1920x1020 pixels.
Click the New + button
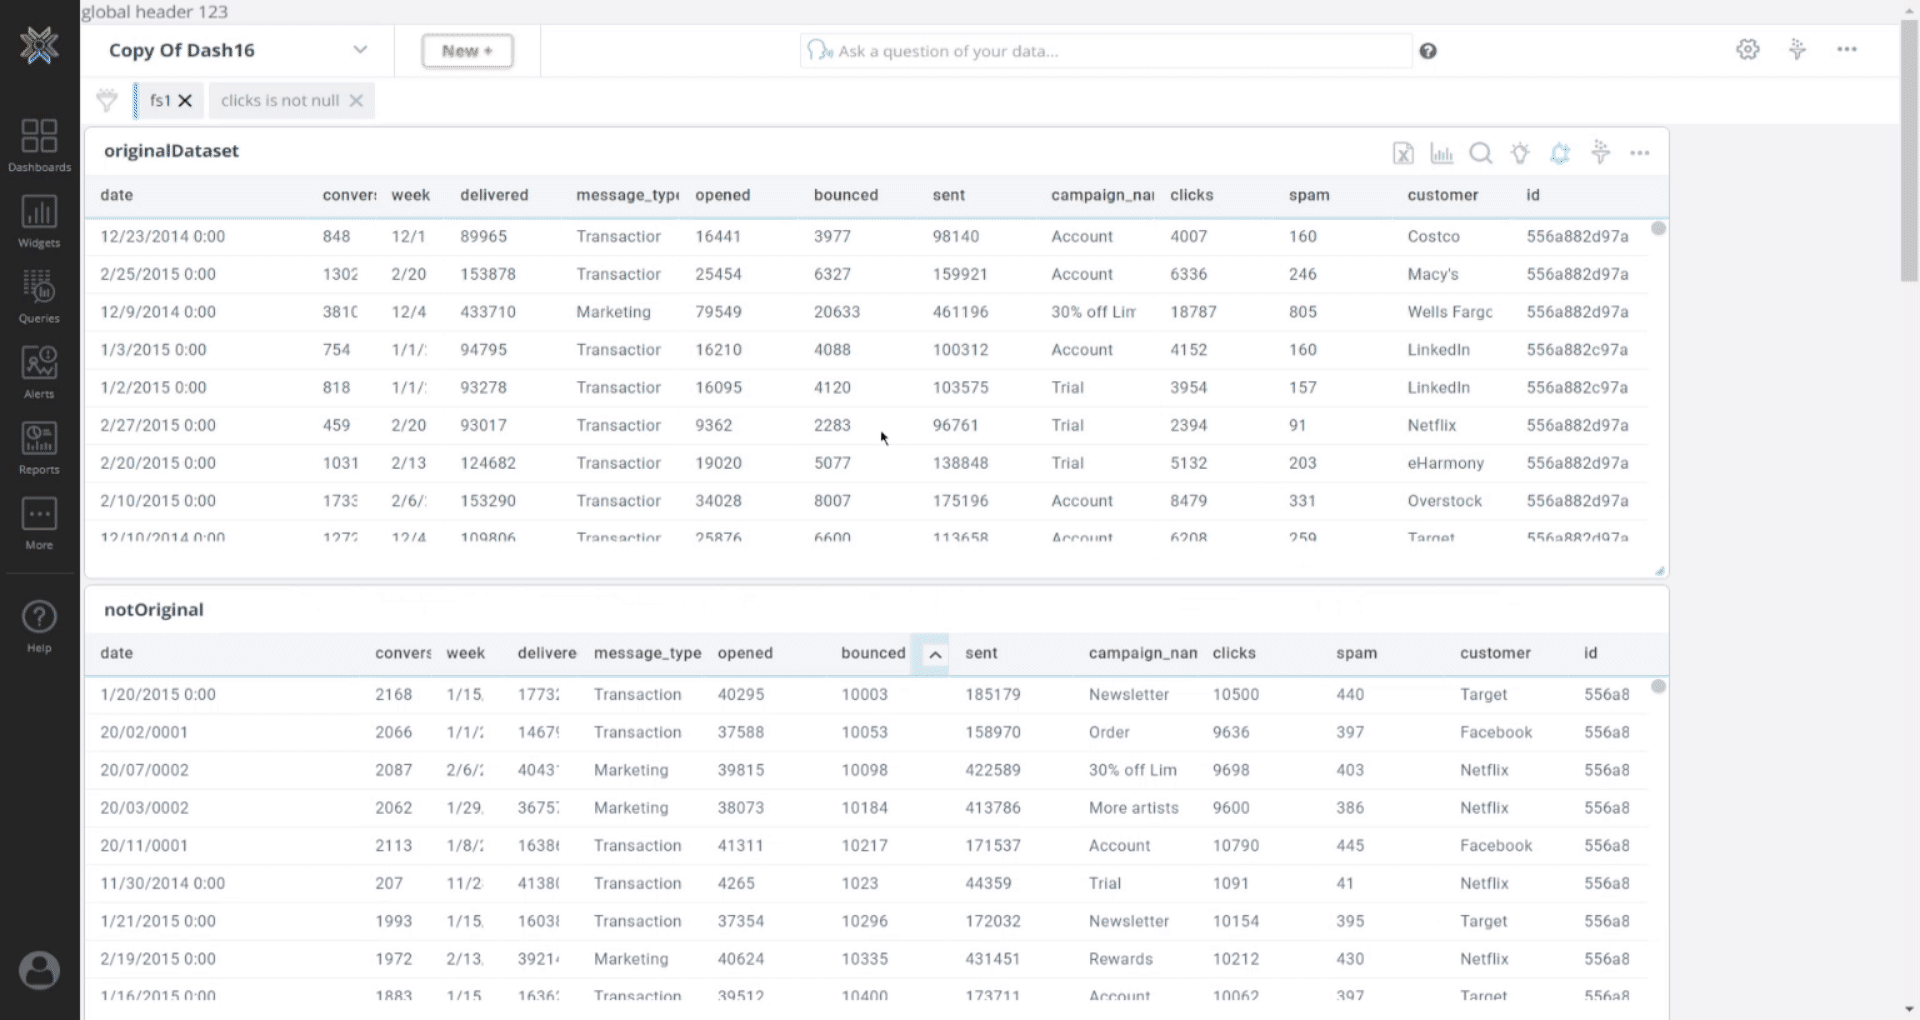467,51
